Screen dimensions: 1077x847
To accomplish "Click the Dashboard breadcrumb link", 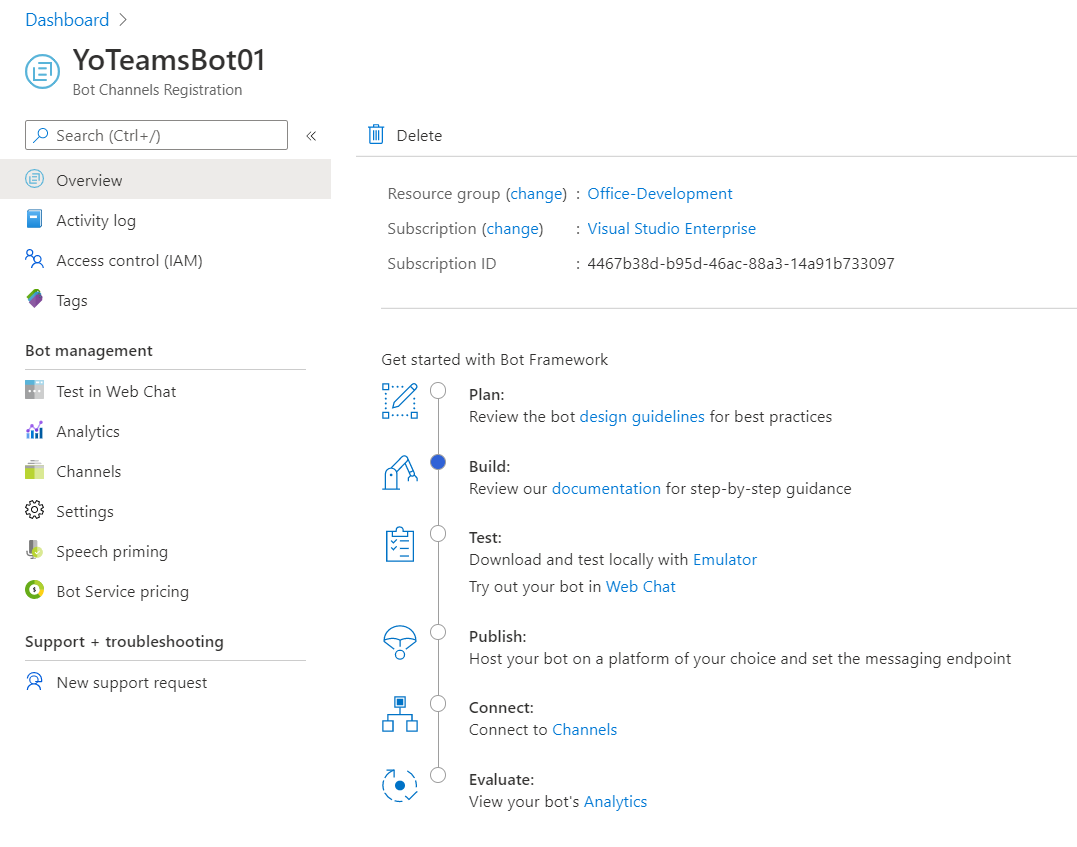I will click(x=67, y=20).
